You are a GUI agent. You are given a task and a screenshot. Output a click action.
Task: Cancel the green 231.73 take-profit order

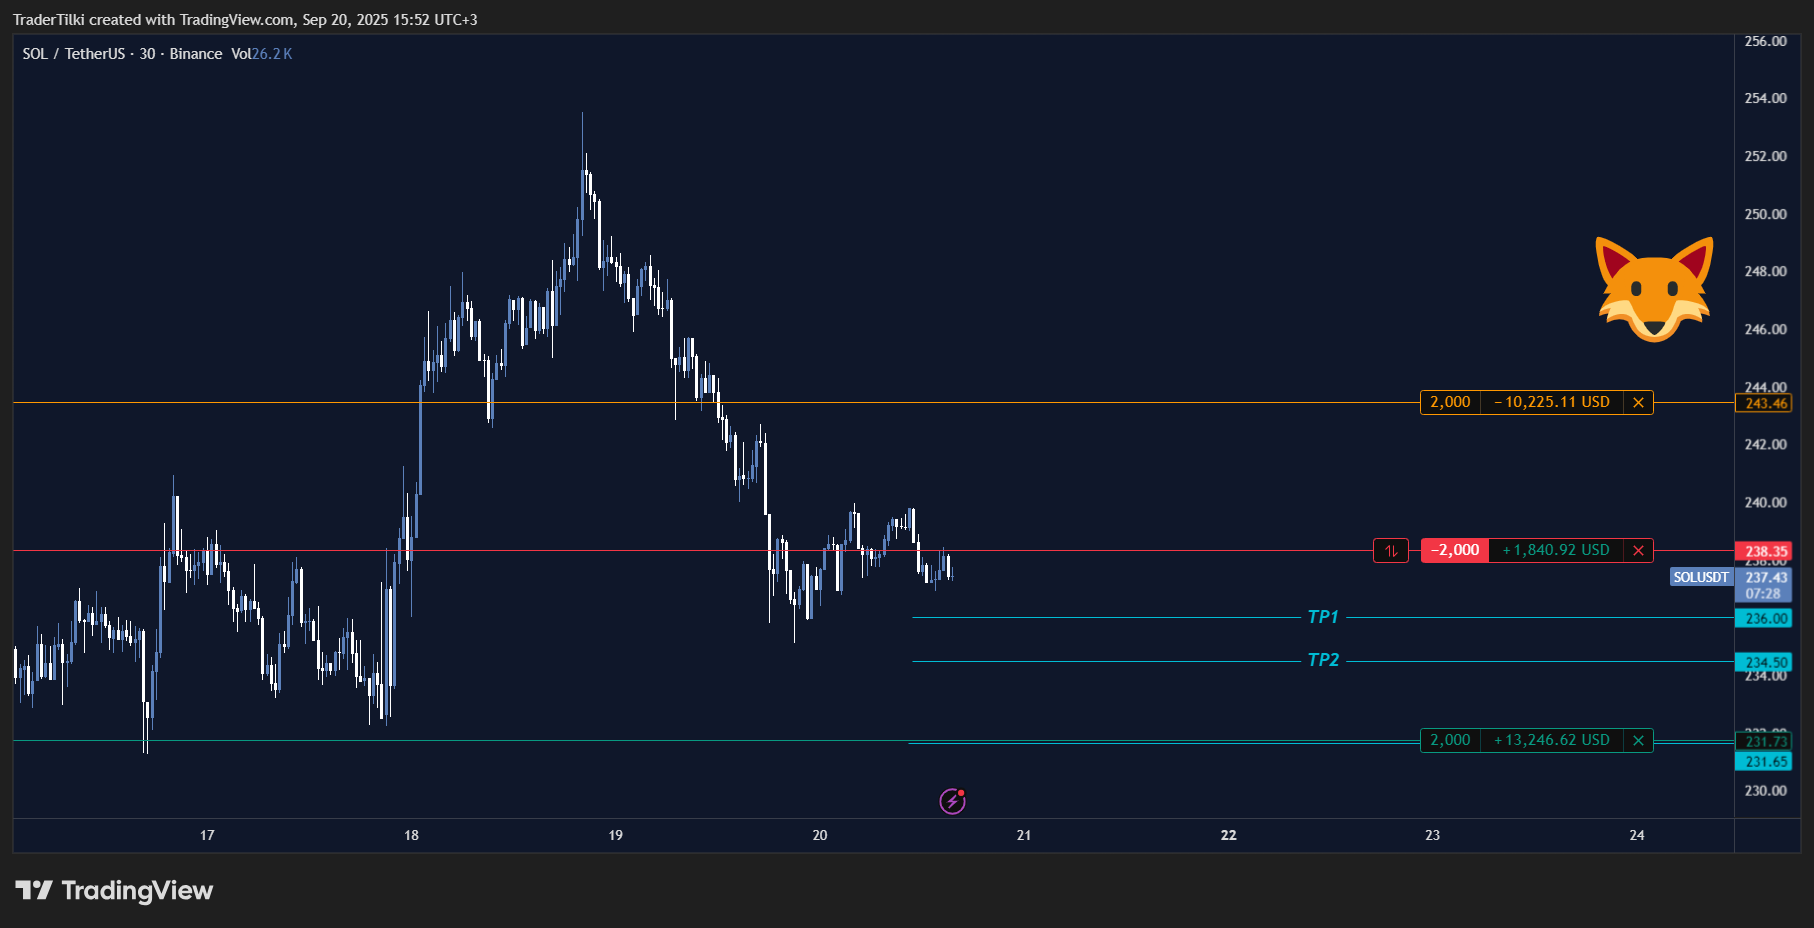pyautogui.click(x=1638, y=741)
